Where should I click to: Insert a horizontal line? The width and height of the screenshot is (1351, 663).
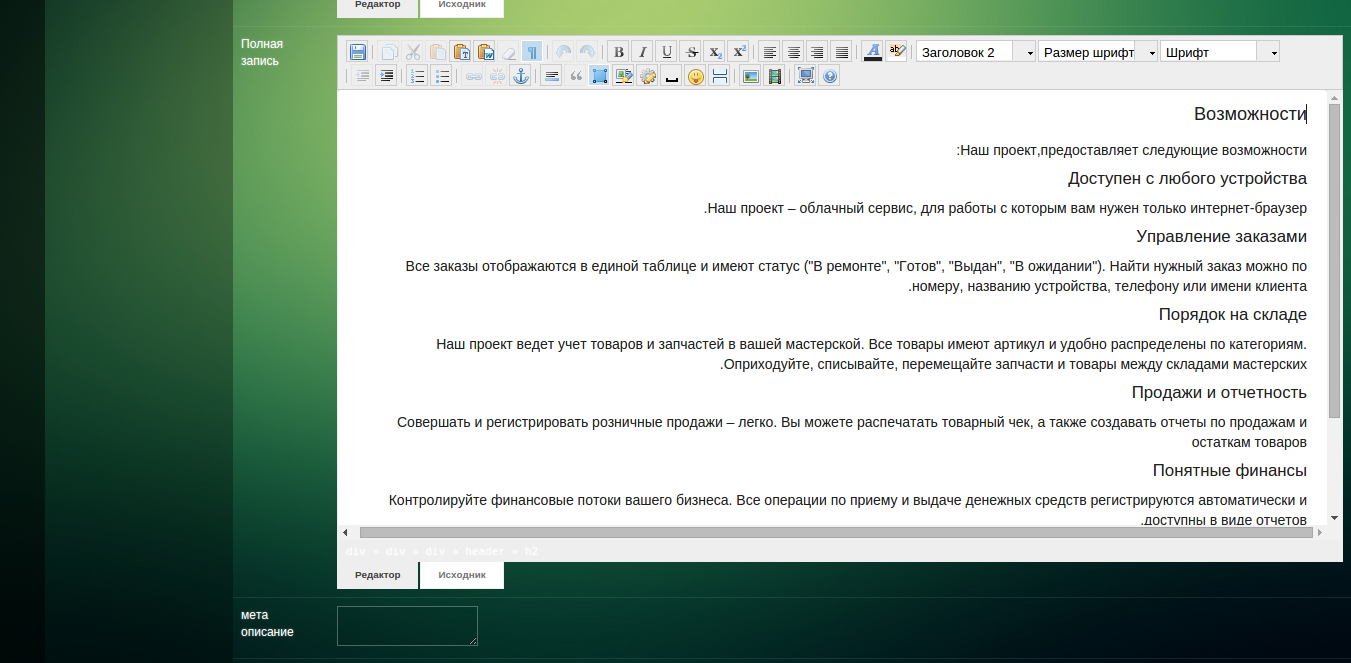[x=551, y=76]
